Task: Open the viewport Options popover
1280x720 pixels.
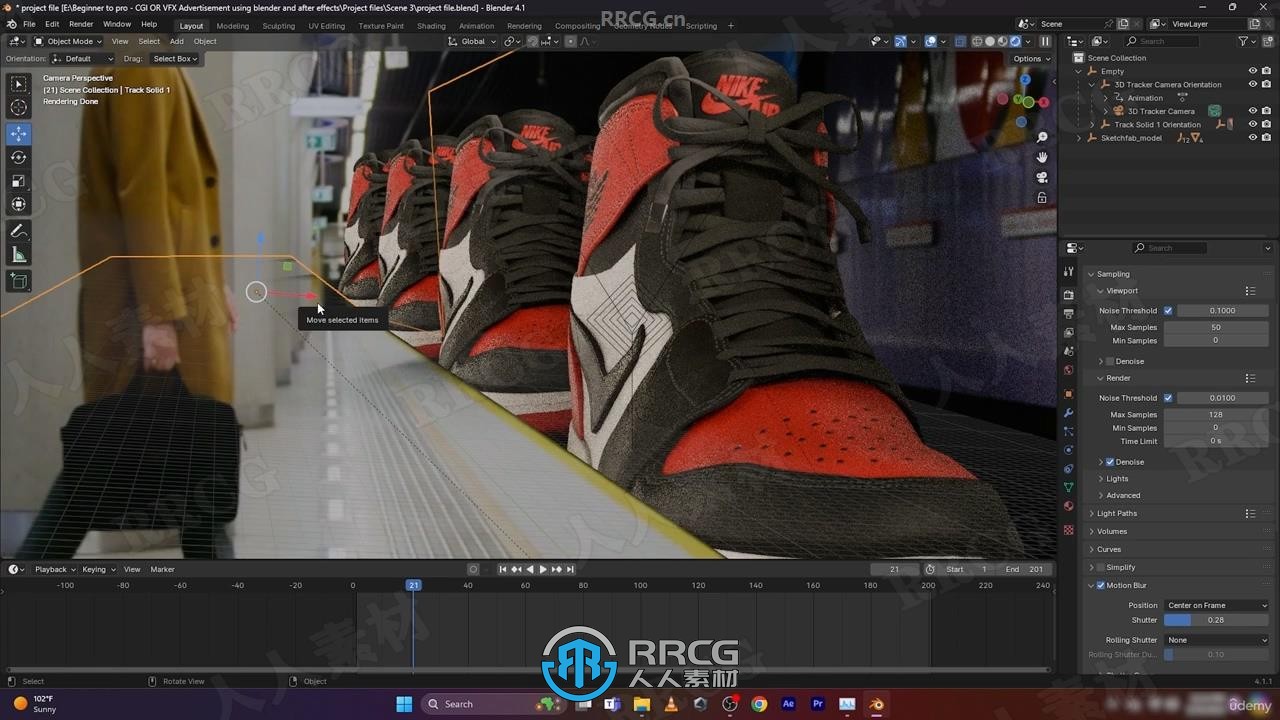Action: click(x=1031, y=59)
